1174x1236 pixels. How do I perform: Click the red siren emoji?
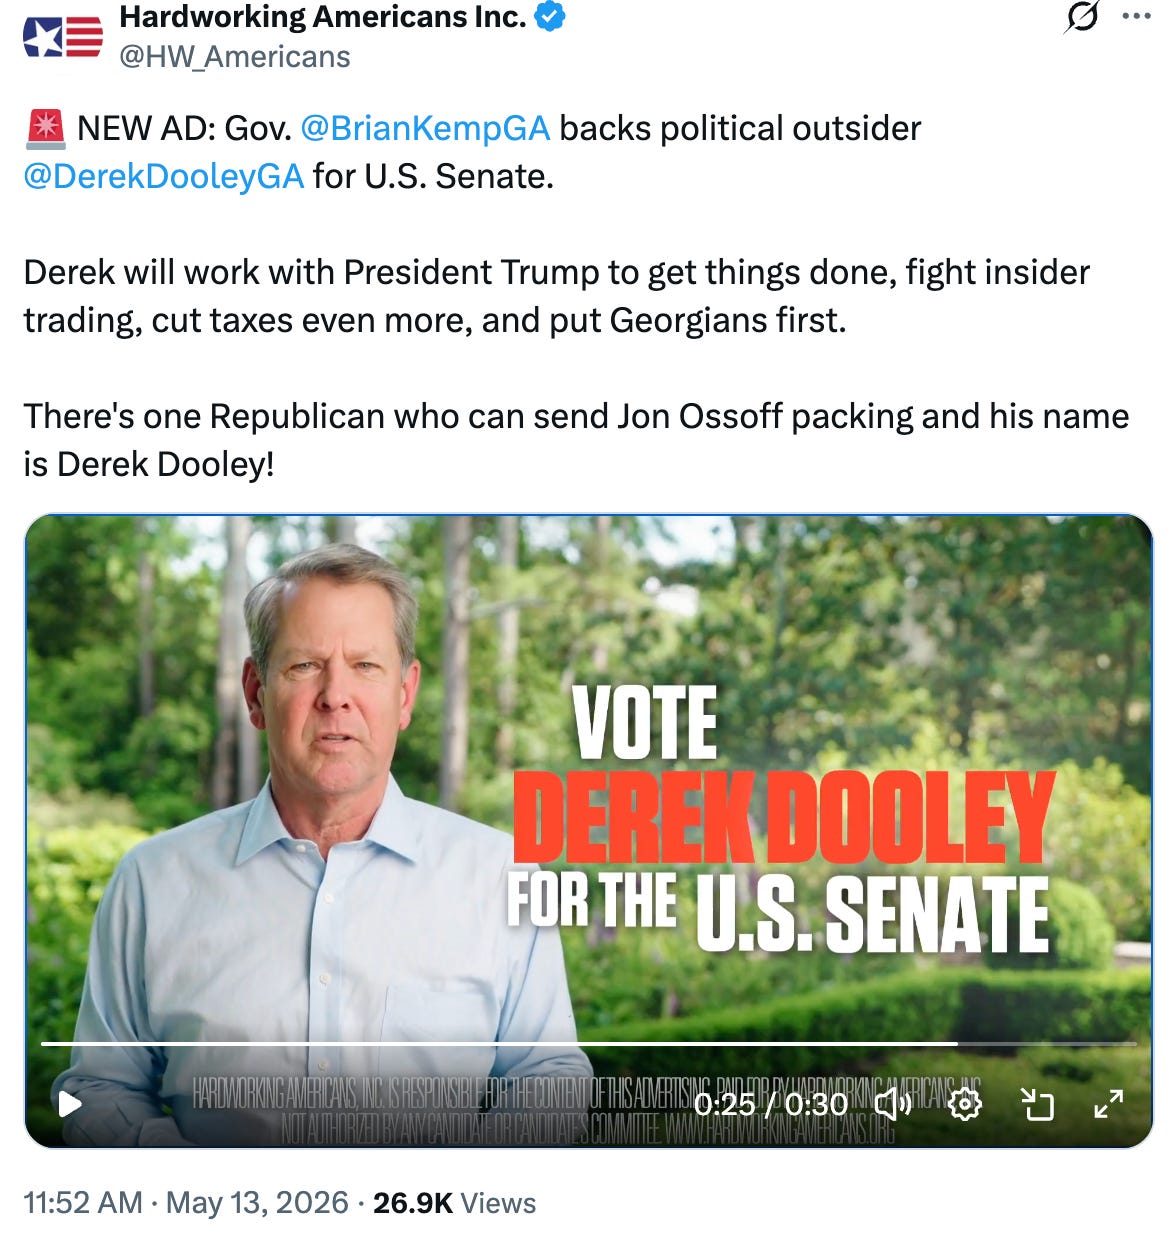pyautogui.click(x=45, y=128)
